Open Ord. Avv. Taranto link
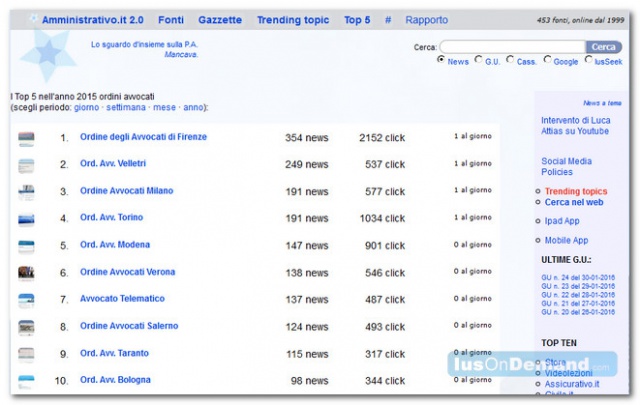 tap(114, 353)
